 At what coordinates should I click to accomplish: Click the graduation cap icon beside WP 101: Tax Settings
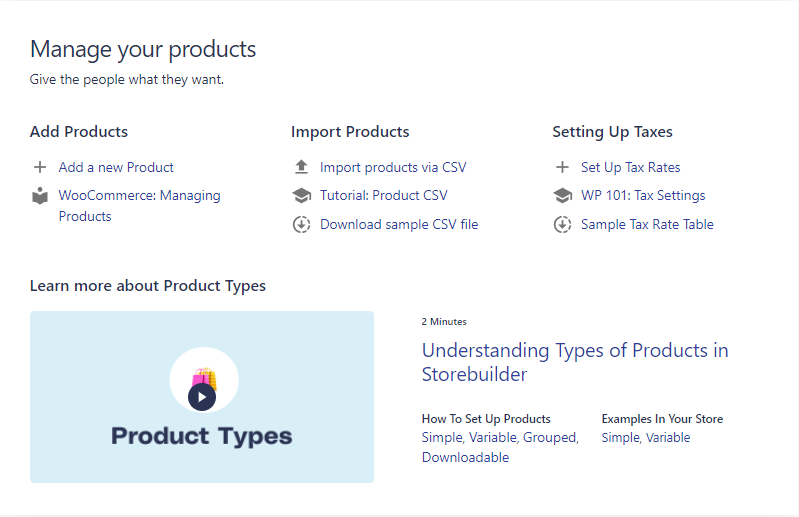[x=563, y=196]
